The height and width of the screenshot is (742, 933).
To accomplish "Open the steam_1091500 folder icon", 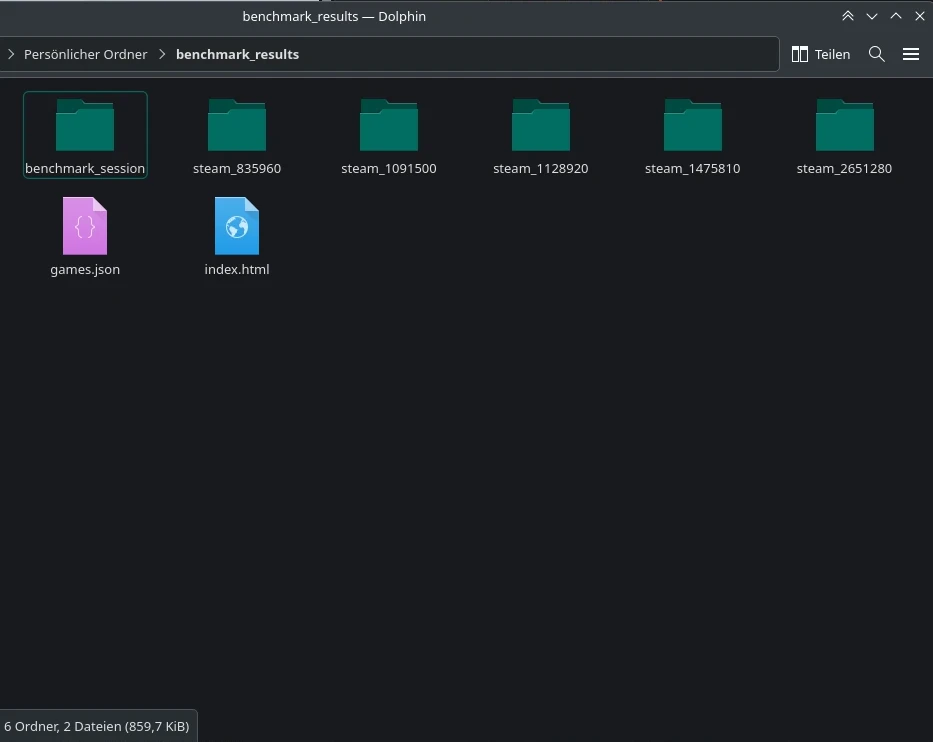I will 389,125.
